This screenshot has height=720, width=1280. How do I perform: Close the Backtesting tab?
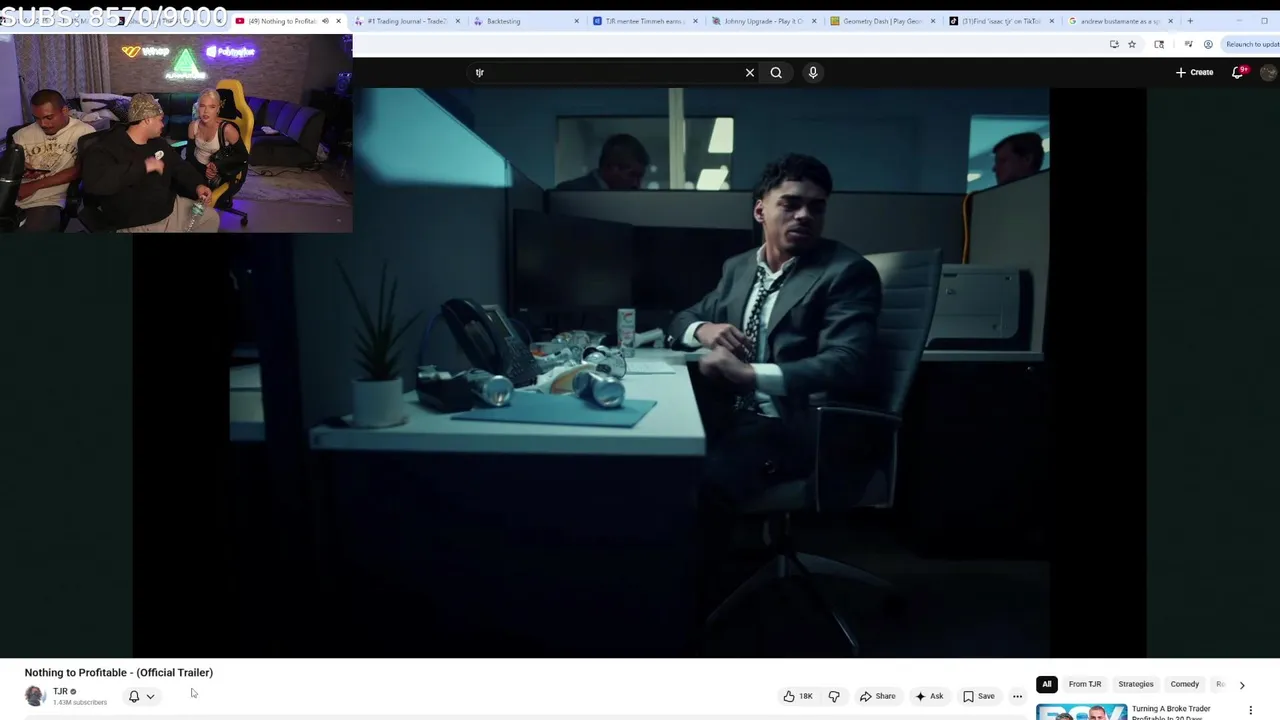tap(576, 21)
